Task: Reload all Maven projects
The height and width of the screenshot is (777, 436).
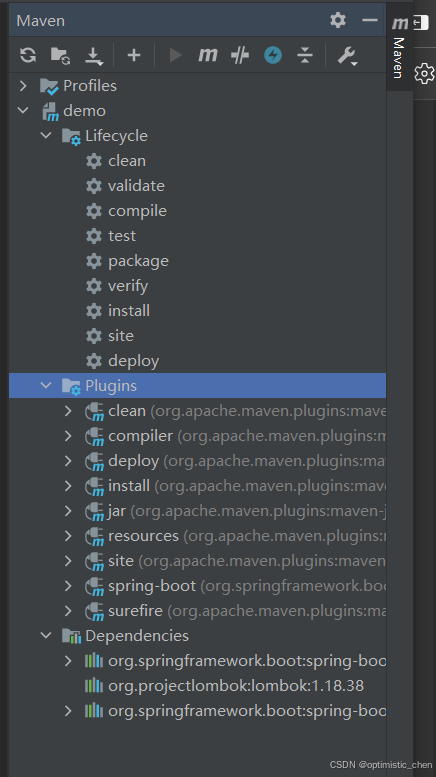Action: (x=28, y=55)
